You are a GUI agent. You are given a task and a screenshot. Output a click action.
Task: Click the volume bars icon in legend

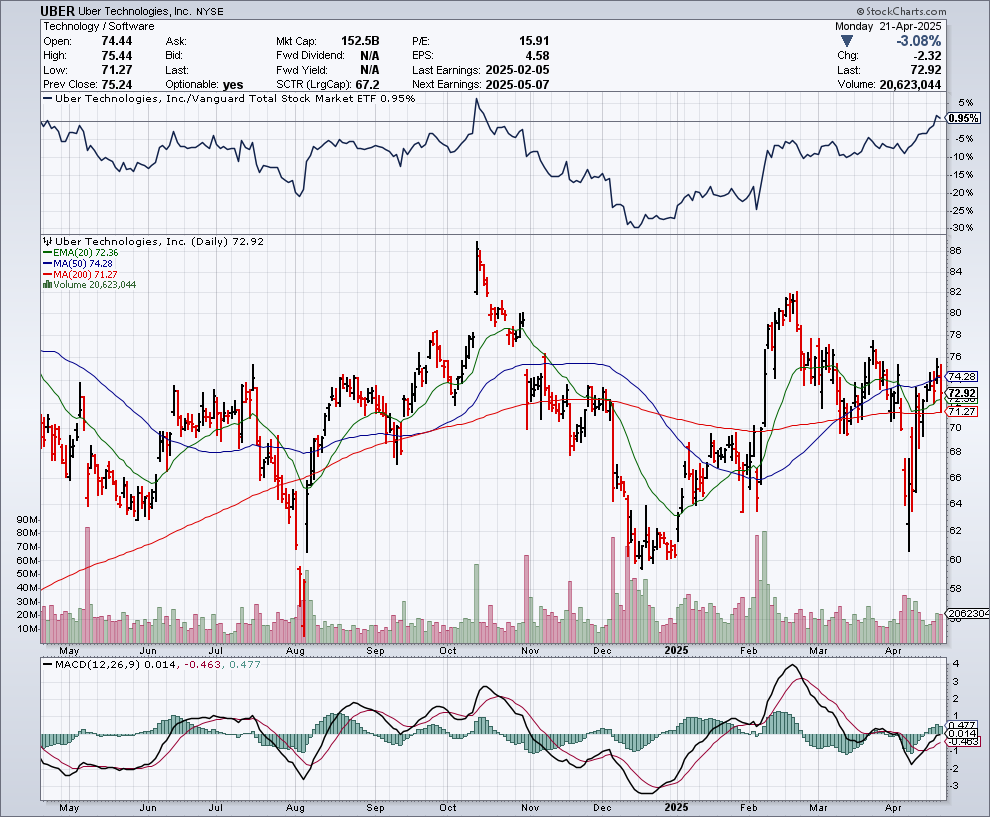tap(44, 285)
